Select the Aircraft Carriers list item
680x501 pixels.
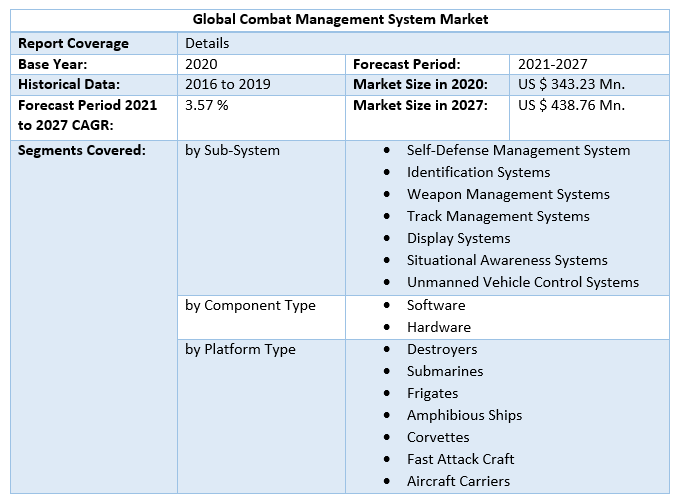coord(458,481)
